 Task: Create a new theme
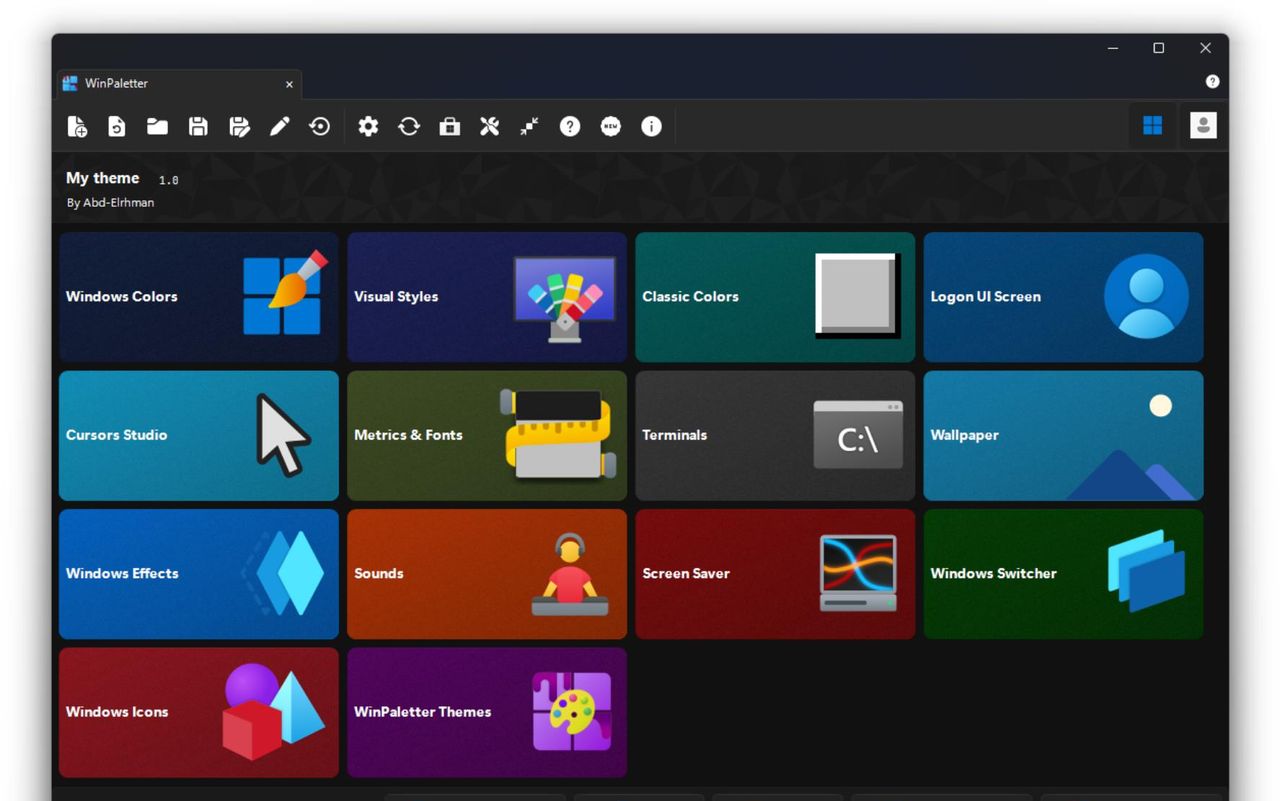tap(77, 126)
